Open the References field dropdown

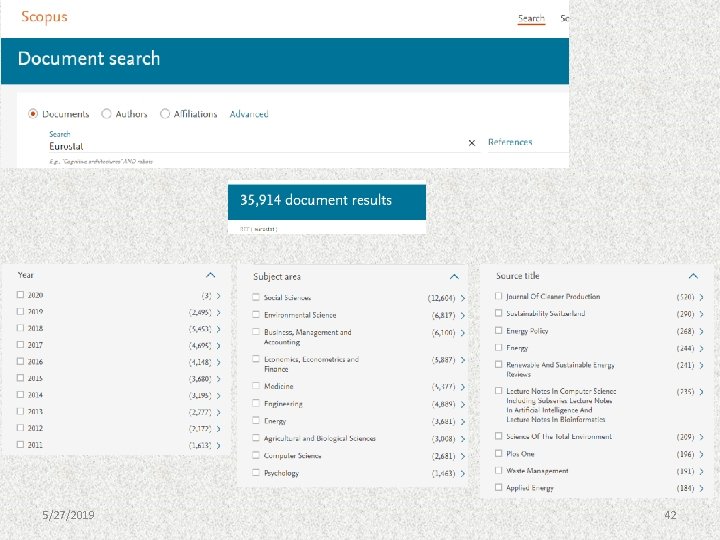(x=510, y=142)
